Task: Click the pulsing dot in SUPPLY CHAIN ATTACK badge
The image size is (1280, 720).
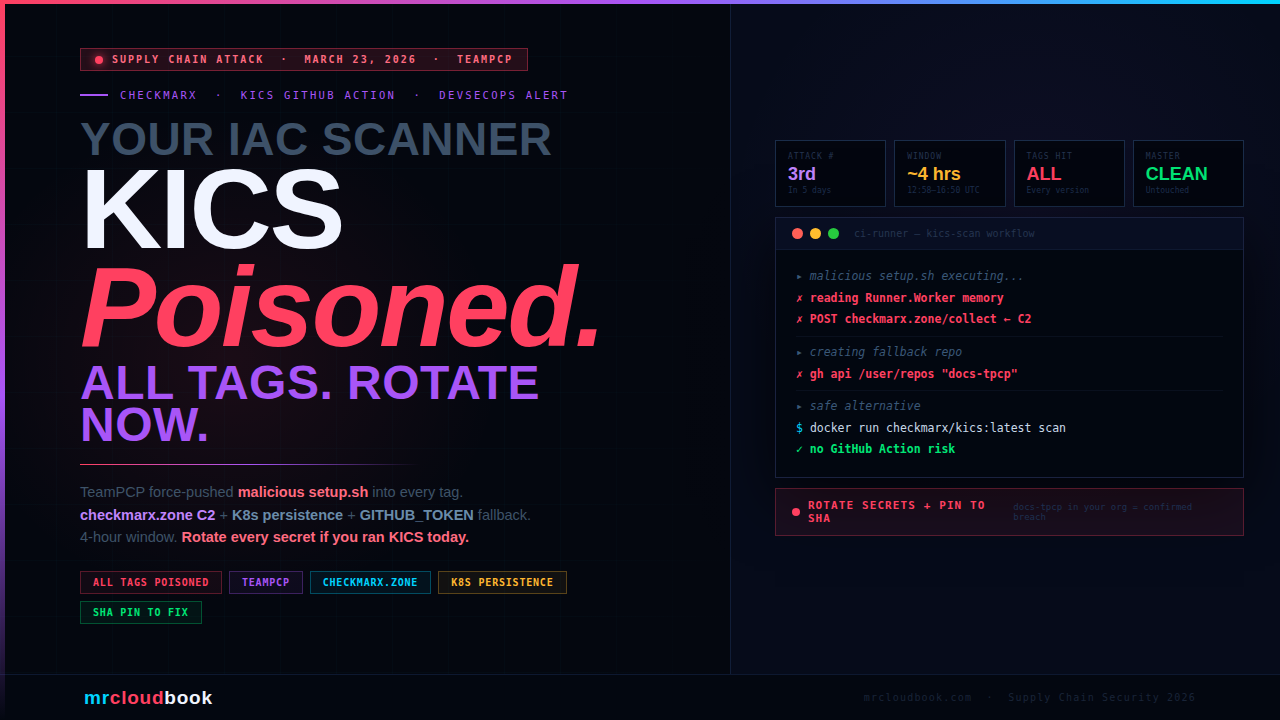Action: pyautogui.click(x=98, y=59)
